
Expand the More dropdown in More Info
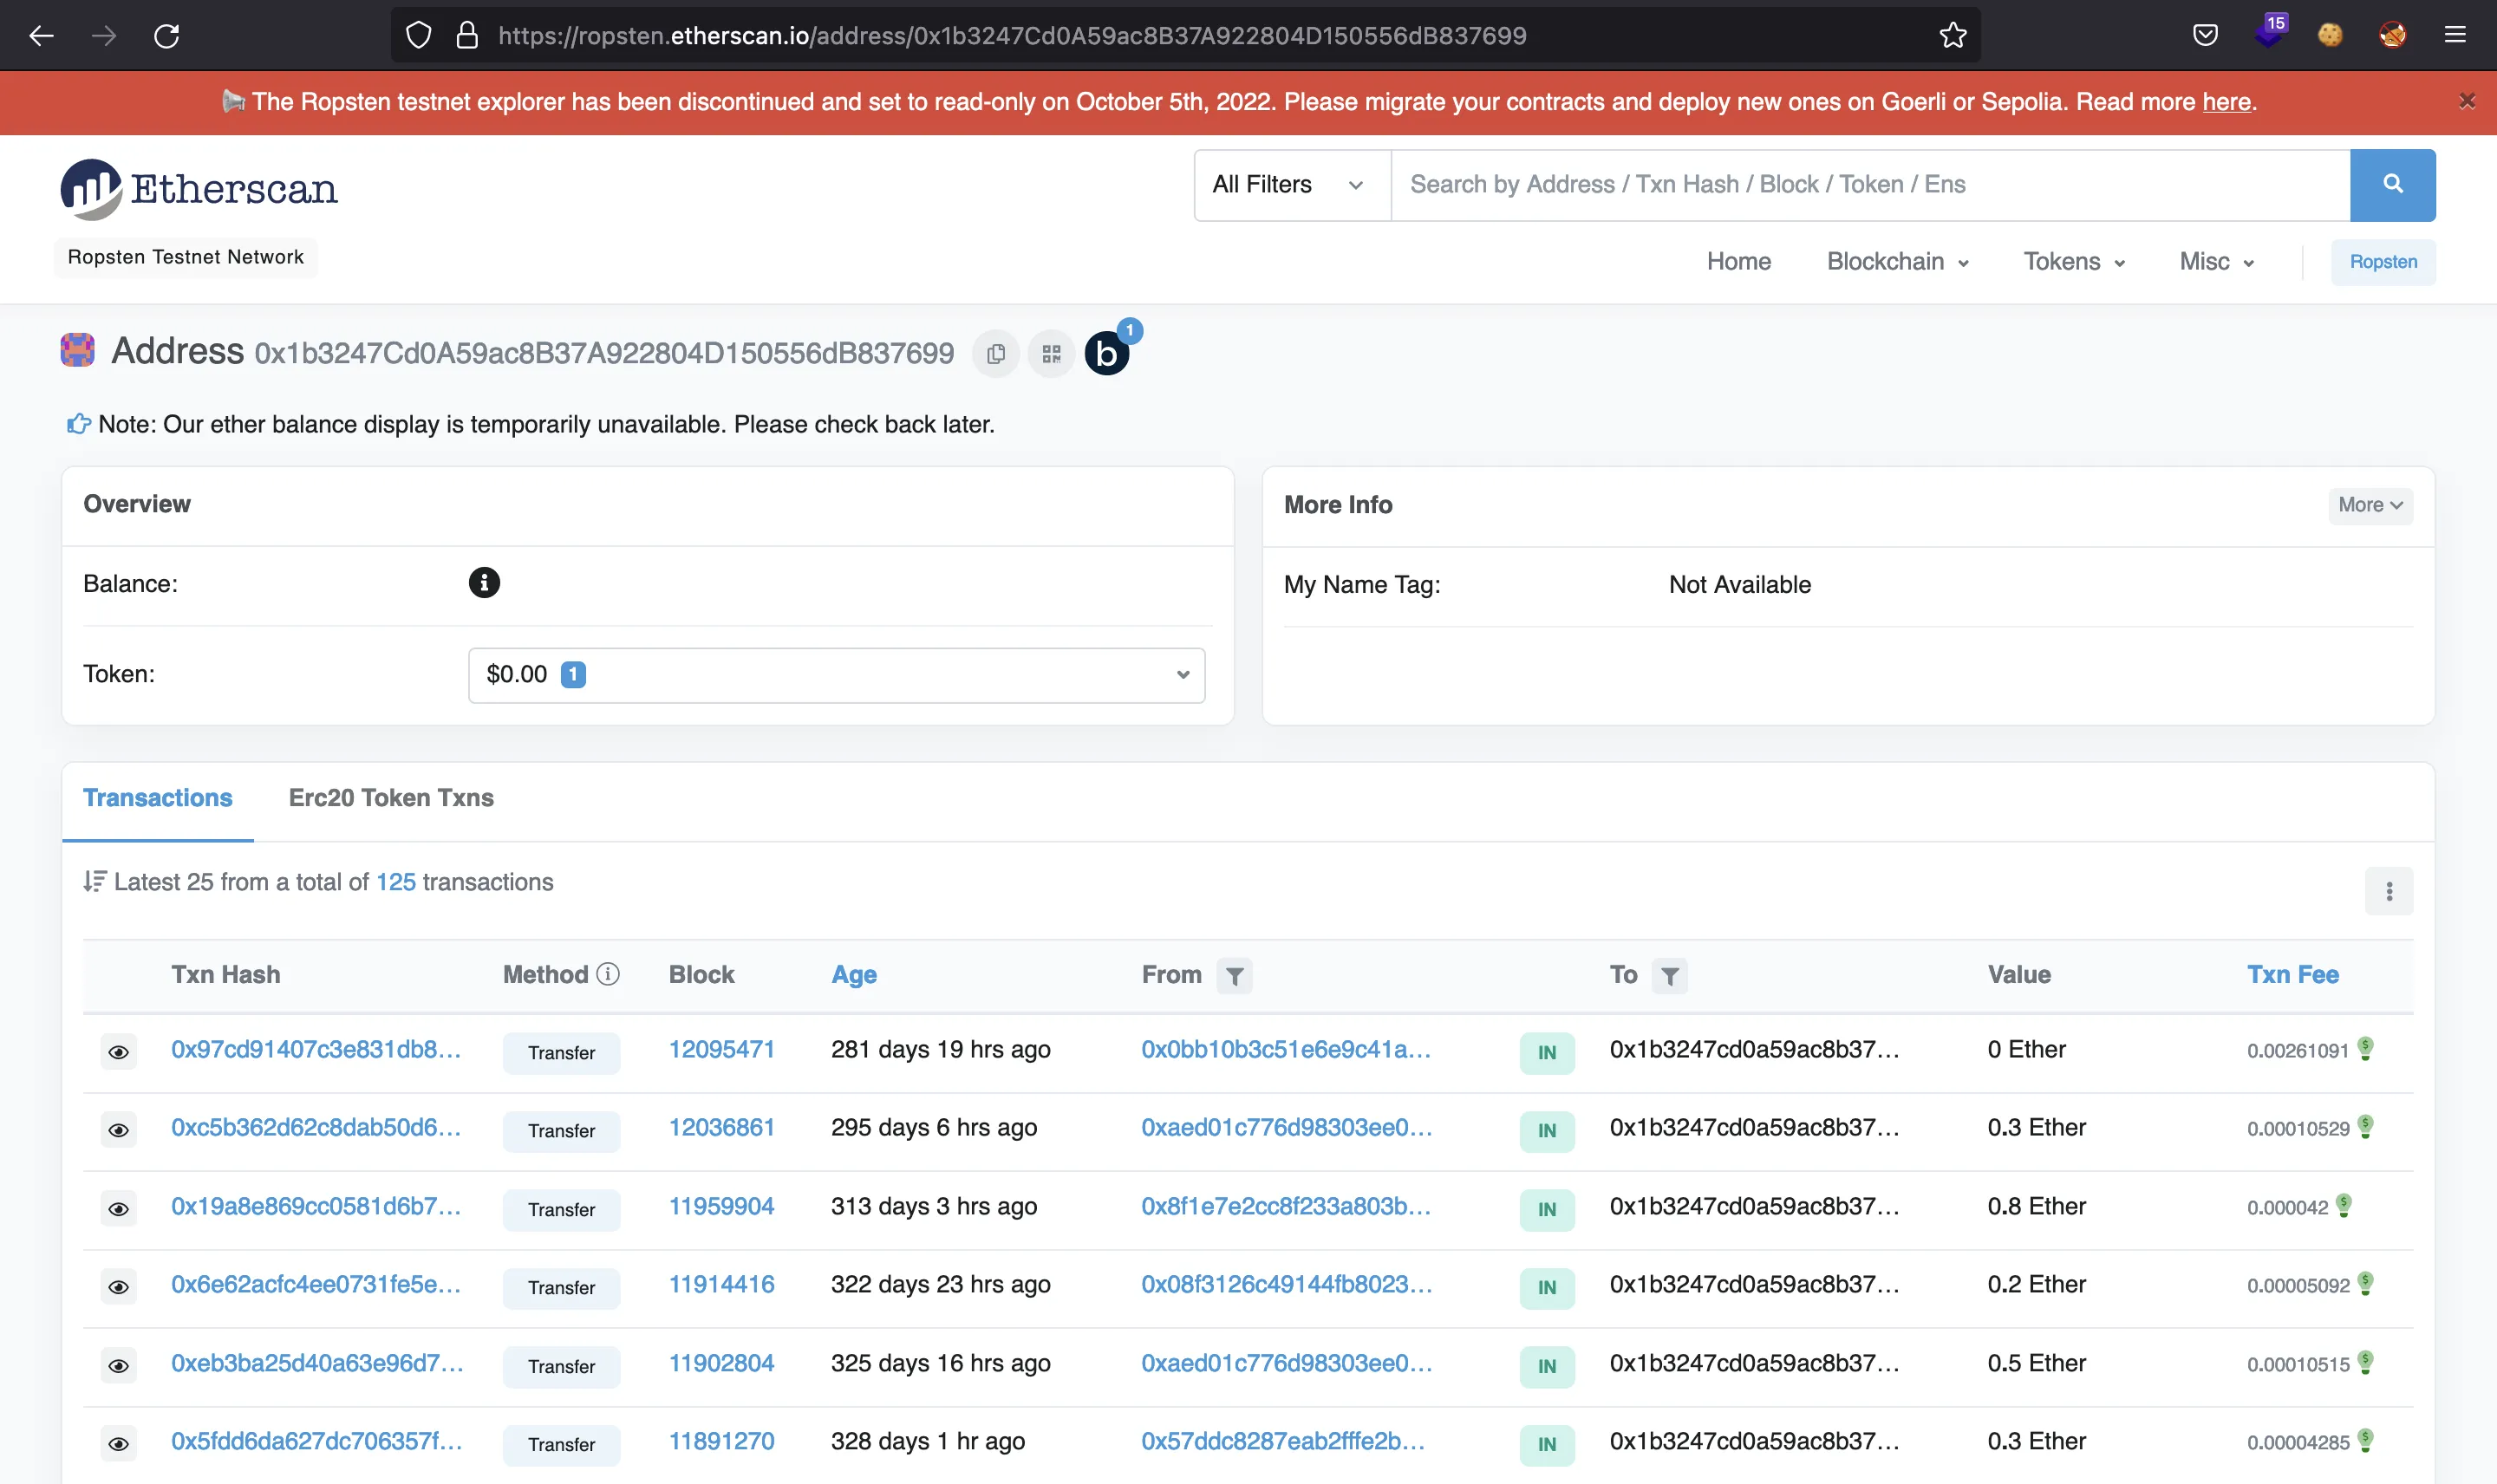(x=2370, y=506)
